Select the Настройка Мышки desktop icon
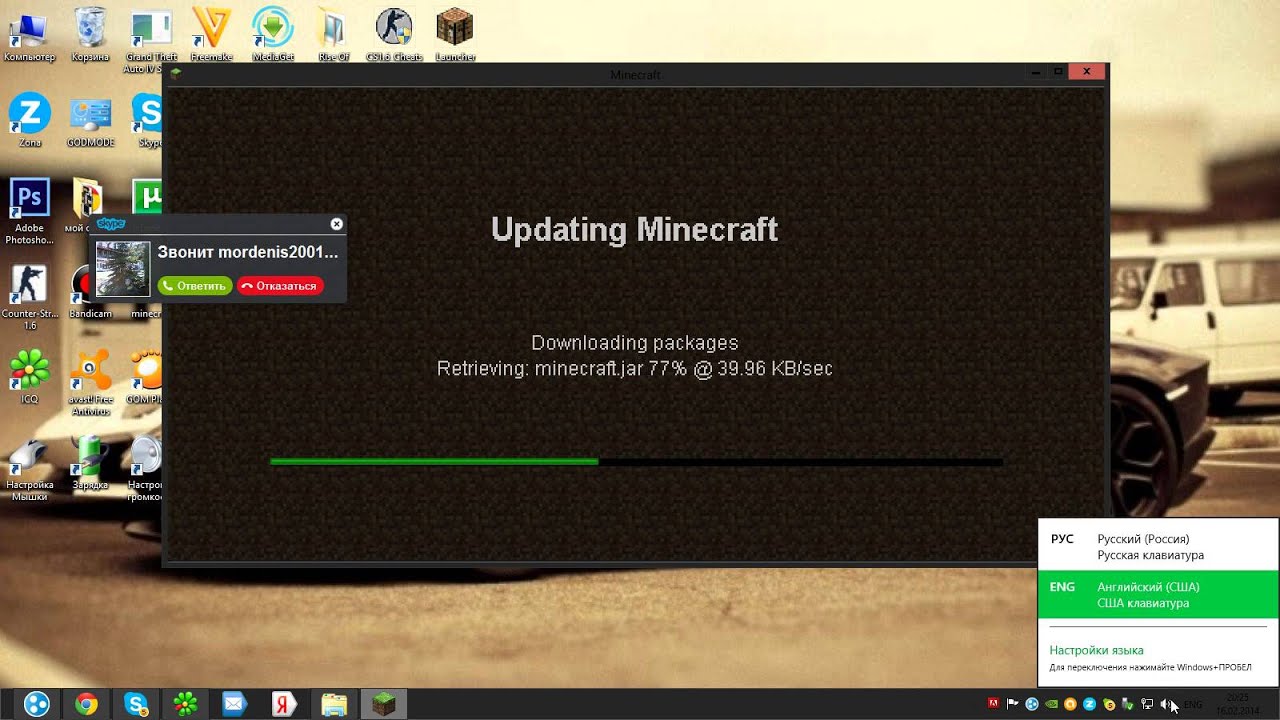 [x=30, y=468]
